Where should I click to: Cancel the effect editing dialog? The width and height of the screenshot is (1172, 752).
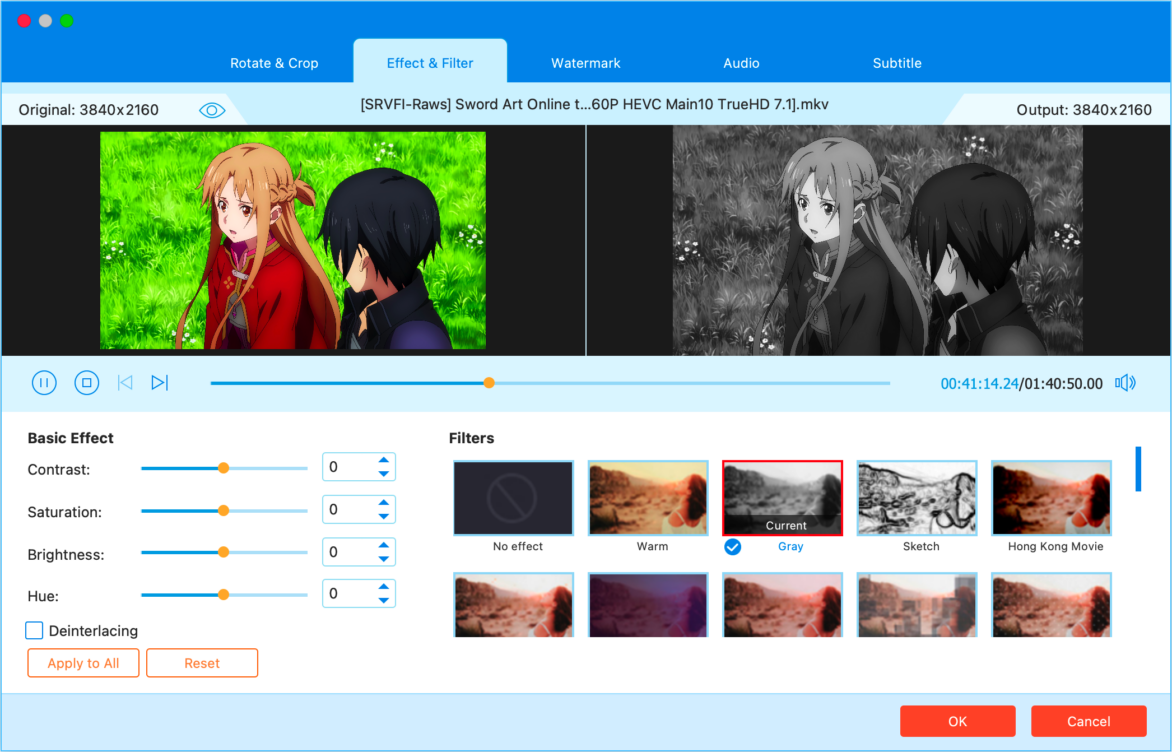(1088, 721)
